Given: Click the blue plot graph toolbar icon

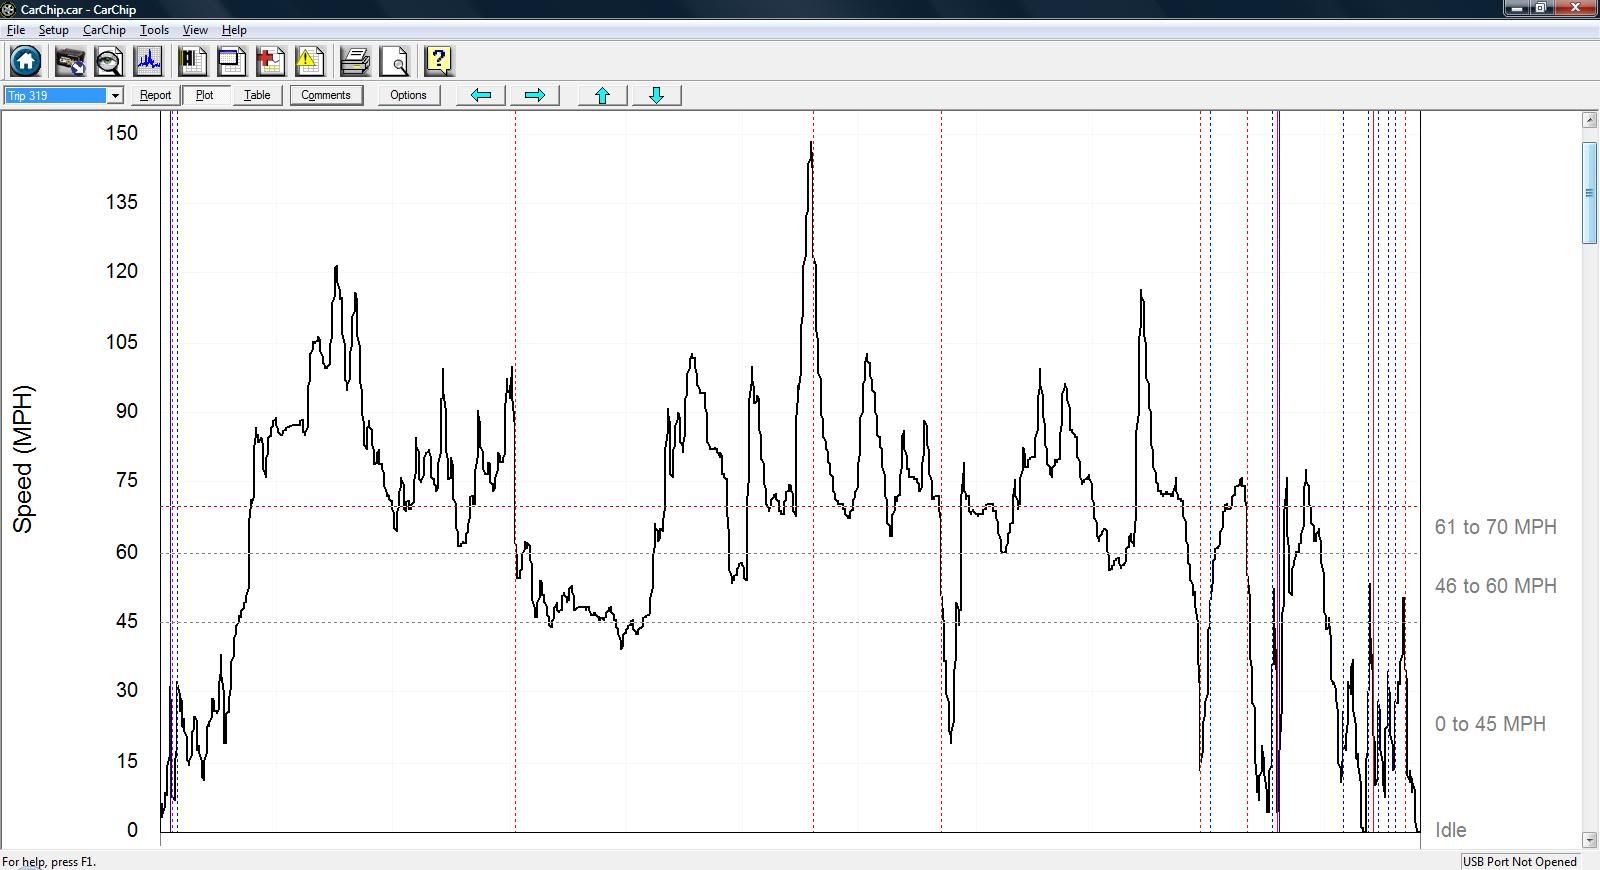Looking at the screenshot, I should [x=149, y=62].
